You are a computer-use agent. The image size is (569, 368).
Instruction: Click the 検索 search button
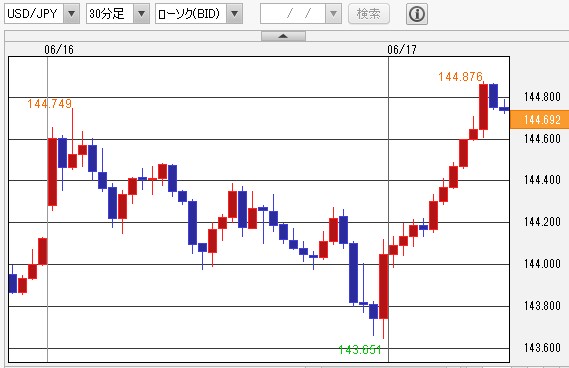[369, 14]
